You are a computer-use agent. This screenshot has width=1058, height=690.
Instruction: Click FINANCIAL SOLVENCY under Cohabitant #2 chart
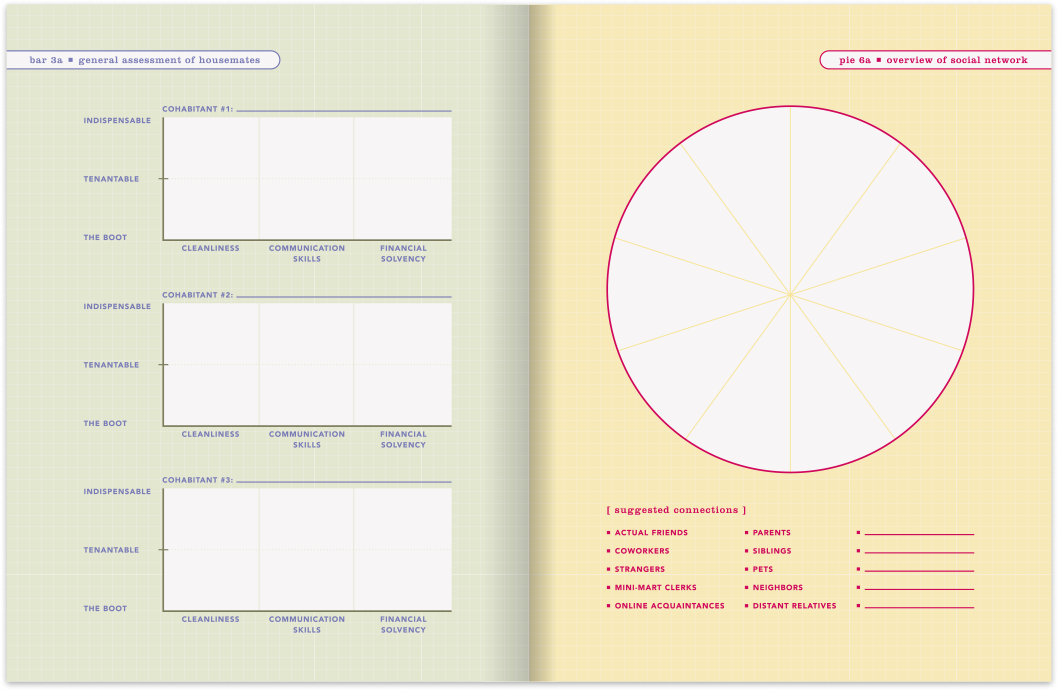click(403, 440)
